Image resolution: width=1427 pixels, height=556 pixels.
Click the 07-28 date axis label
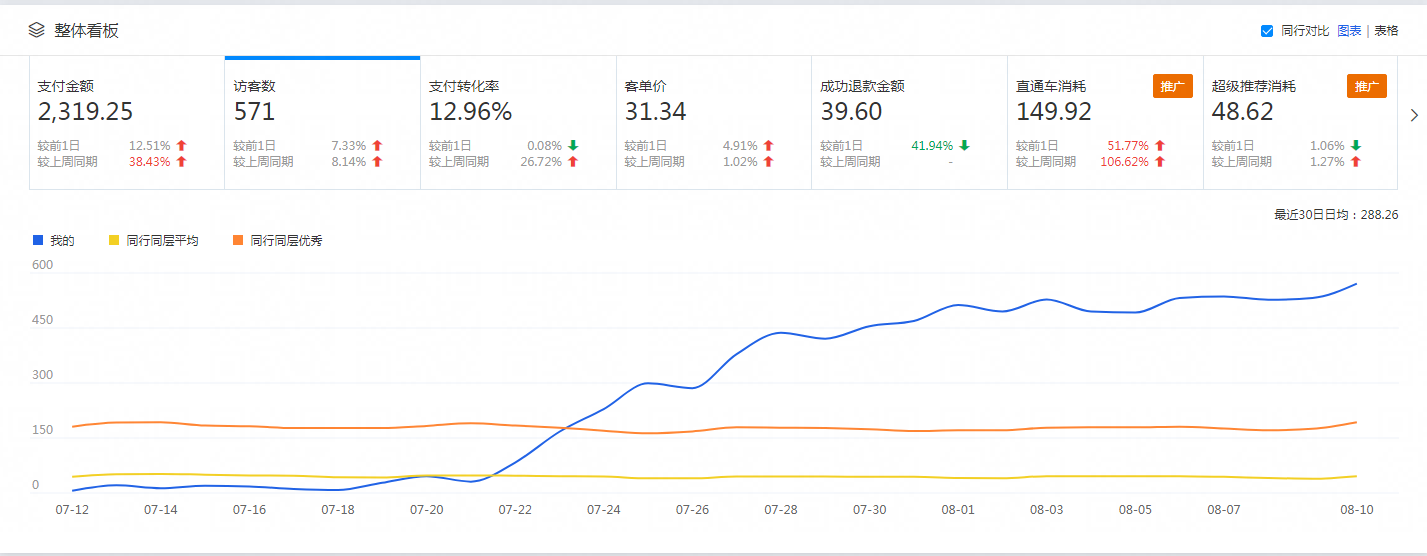781,510
